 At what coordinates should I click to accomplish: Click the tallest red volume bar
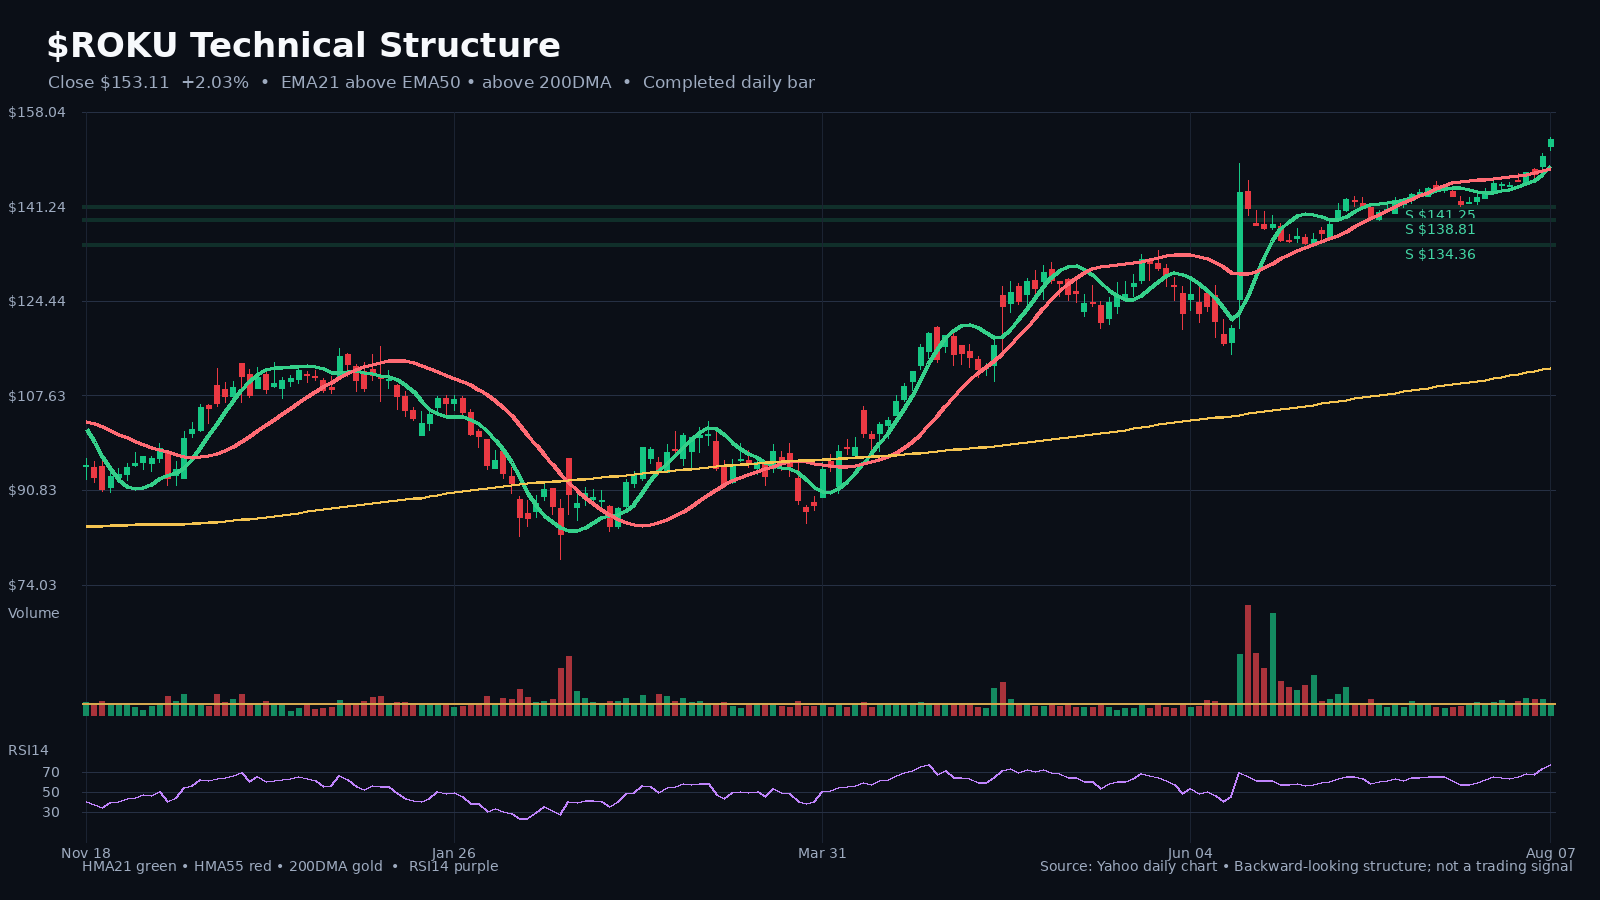tap(1248, 660)
